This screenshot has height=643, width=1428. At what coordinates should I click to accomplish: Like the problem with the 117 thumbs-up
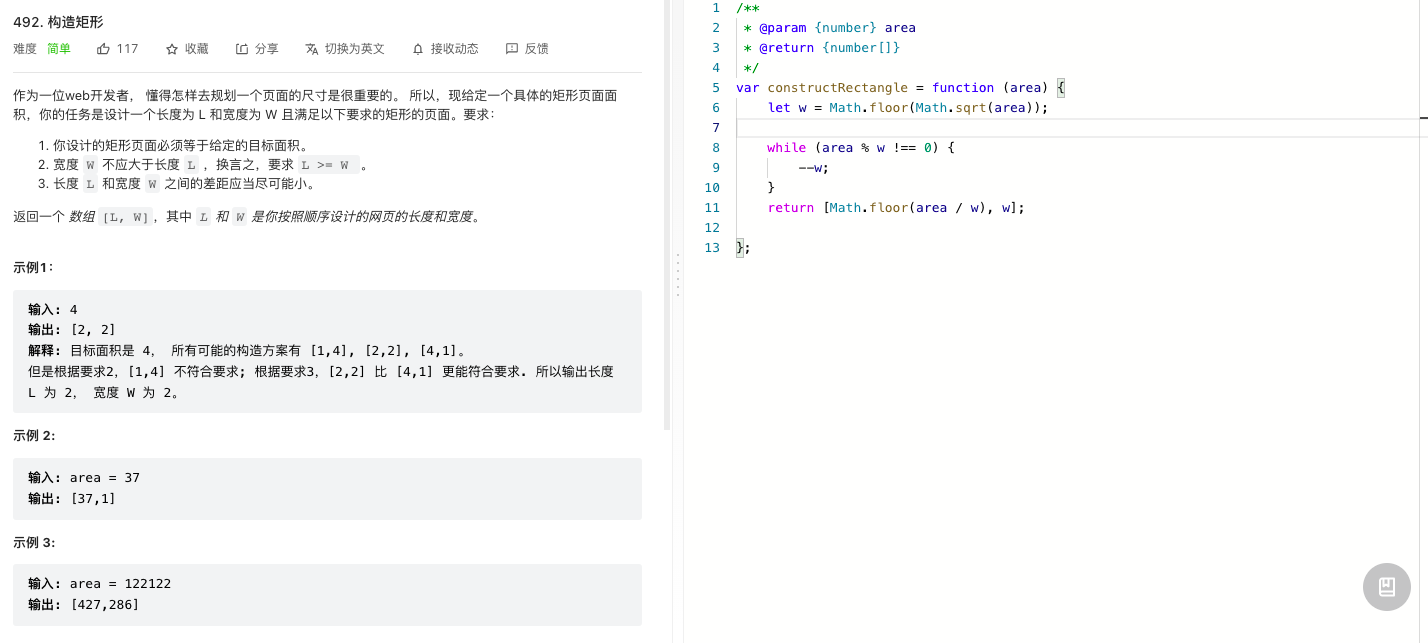[117, 48]
